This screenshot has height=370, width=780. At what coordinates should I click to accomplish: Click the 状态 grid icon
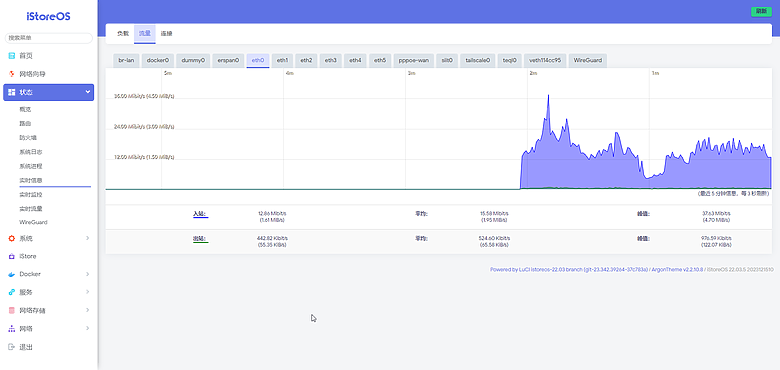click(x=12, y=92)
